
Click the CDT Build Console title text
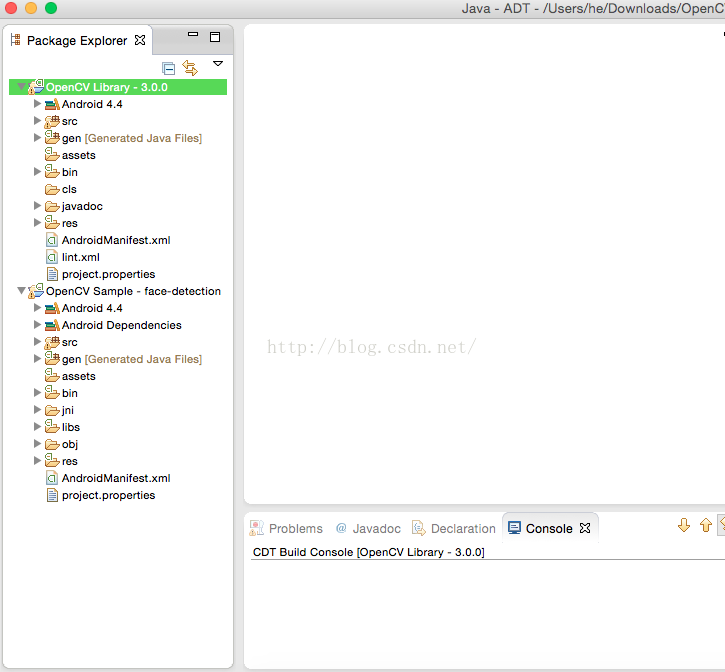[x=369, y=552]
